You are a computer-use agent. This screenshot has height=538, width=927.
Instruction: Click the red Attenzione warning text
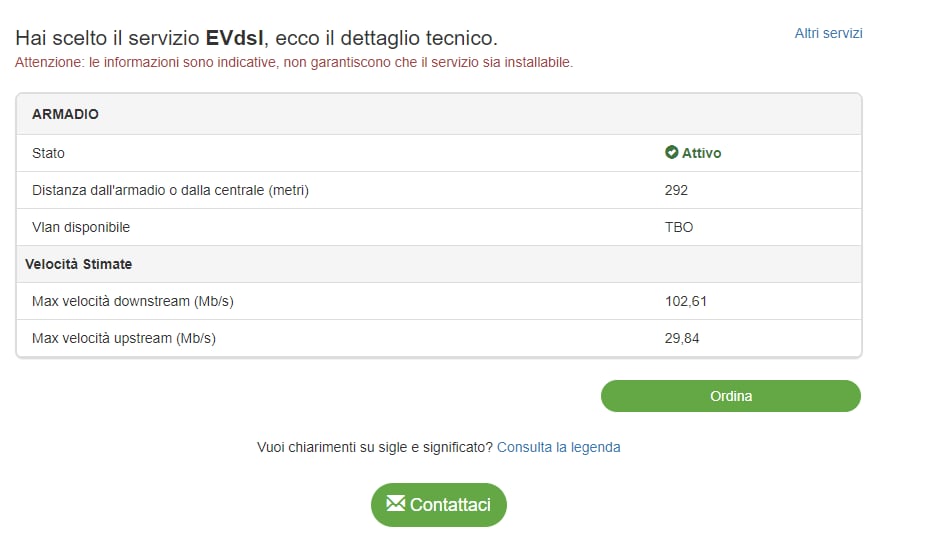point(294,62)
